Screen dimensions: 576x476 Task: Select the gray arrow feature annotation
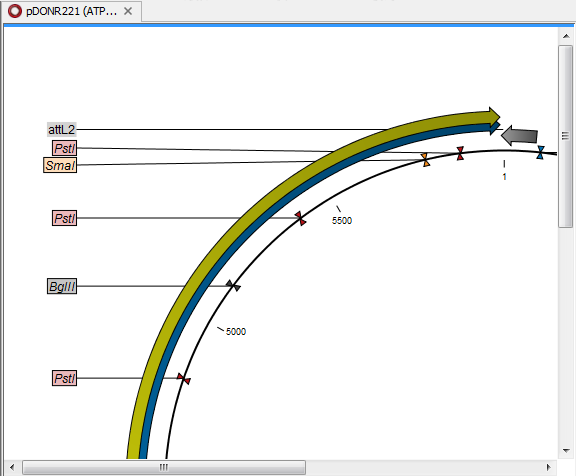coord(519,136)
